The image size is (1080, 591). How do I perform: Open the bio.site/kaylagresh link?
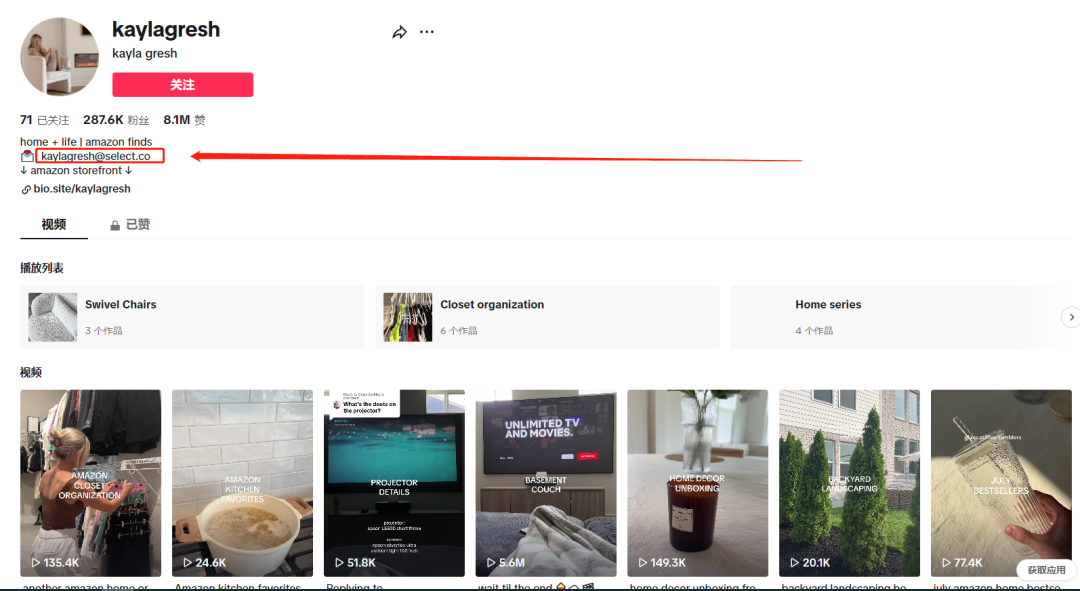coord(82,189)
